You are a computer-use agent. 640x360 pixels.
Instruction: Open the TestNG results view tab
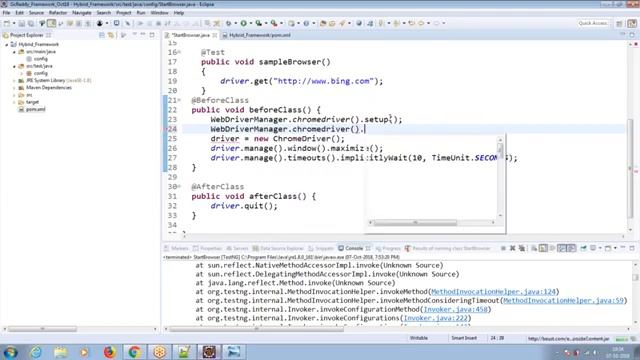[448, 248]
